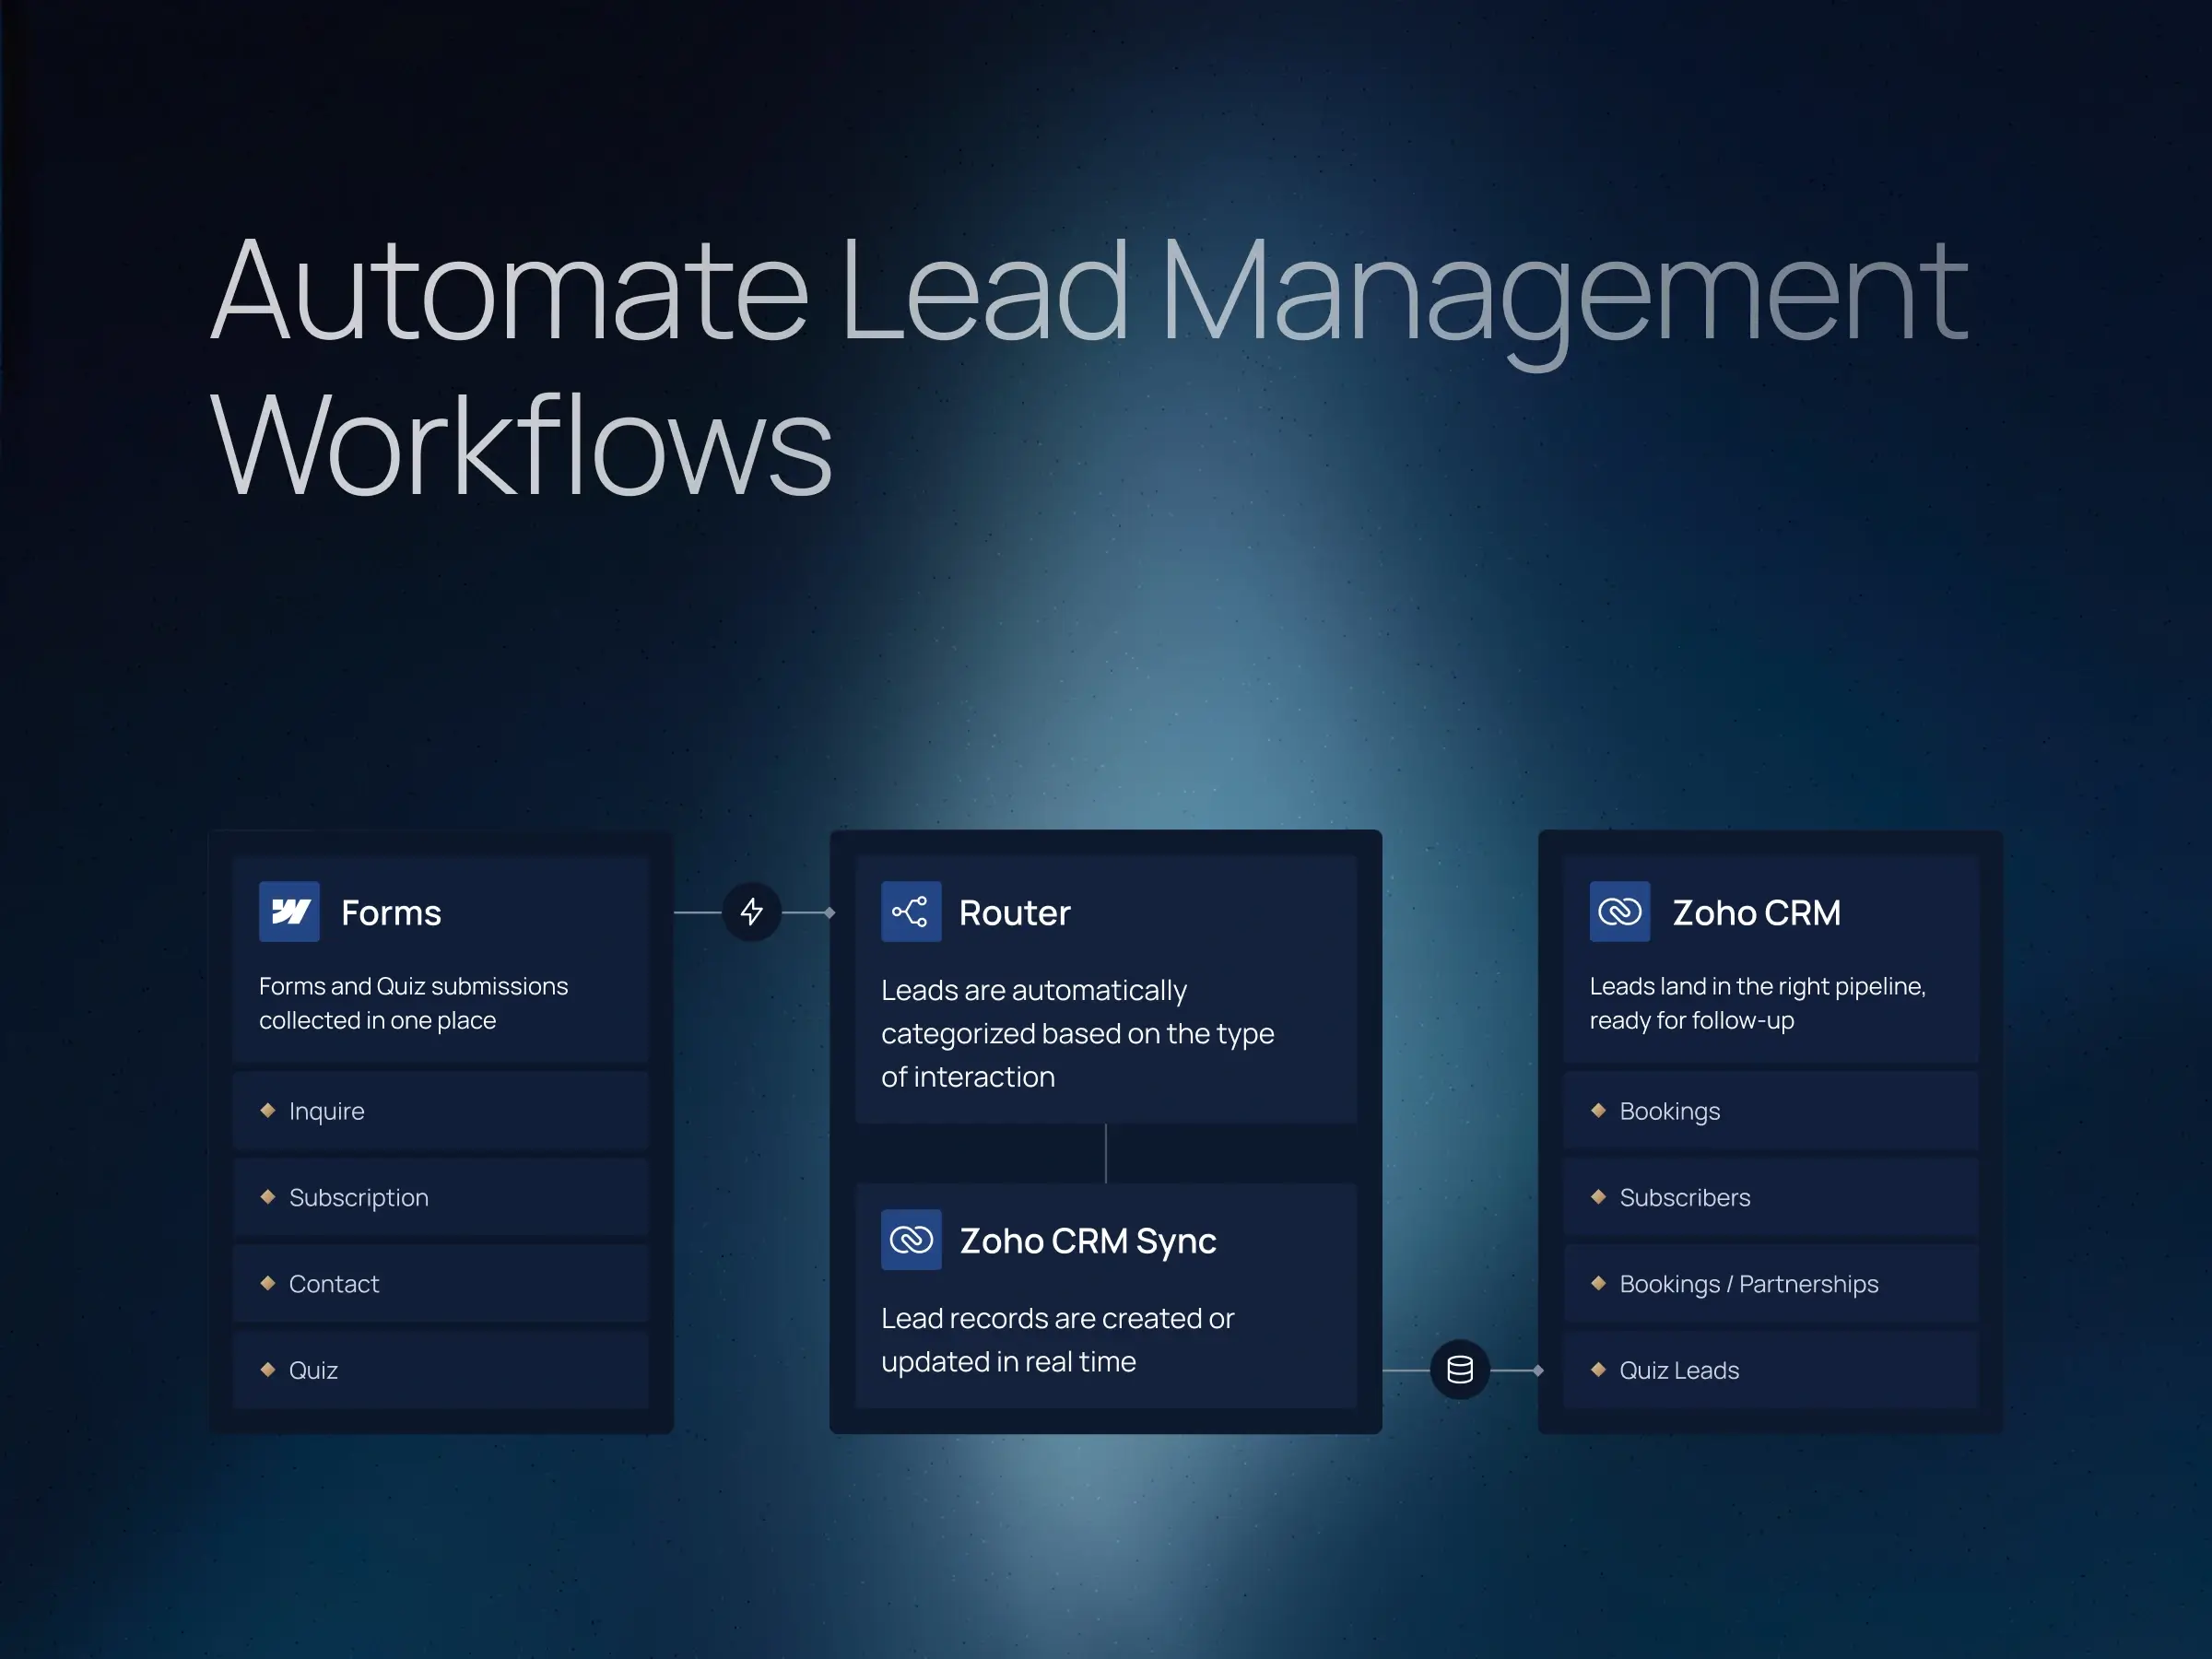This screenshot has width=2212, height=1659.
Task: Select the Bookings / Partnerships row
Action: coord(1771,1284)
